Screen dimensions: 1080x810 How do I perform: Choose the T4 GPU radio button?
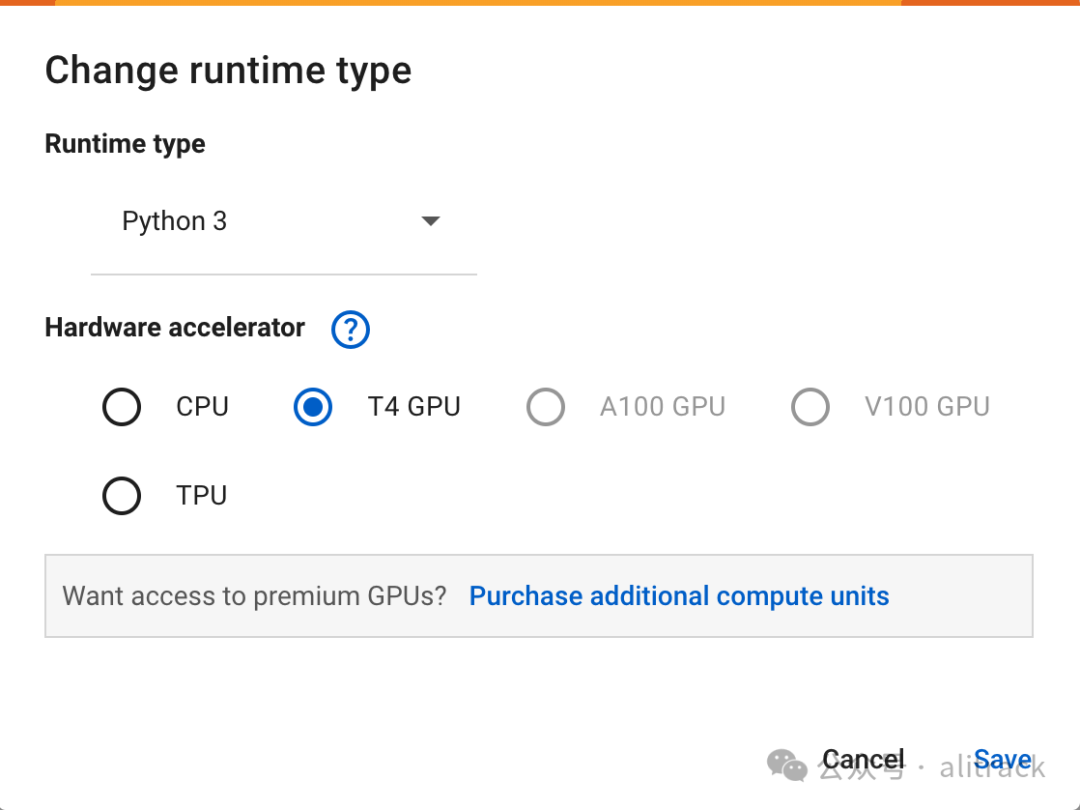tap(313, 407)
